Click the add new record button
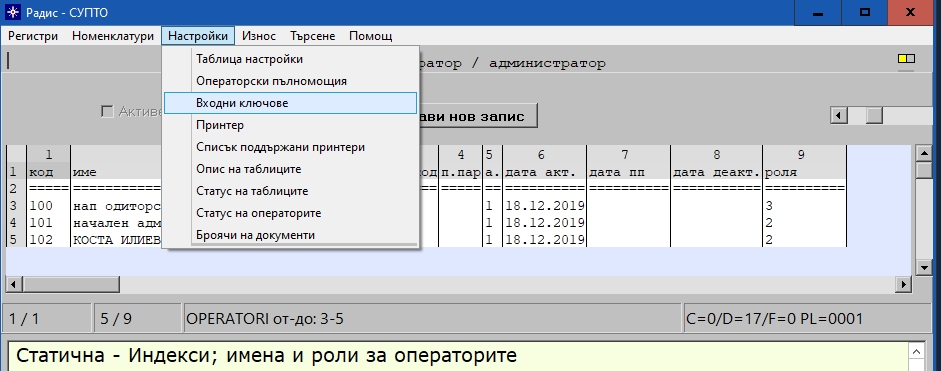This screenshot has width=941, height=371. click(477, 116)
